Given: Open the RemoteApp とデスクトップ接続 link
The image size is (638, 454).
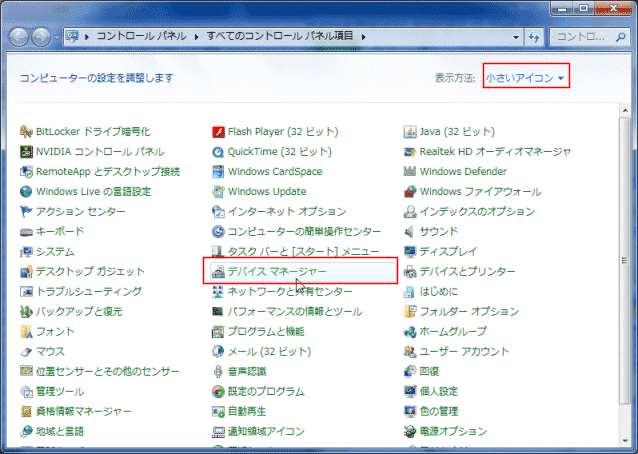Looking at the screenshot, I should (x=108, y=172).
